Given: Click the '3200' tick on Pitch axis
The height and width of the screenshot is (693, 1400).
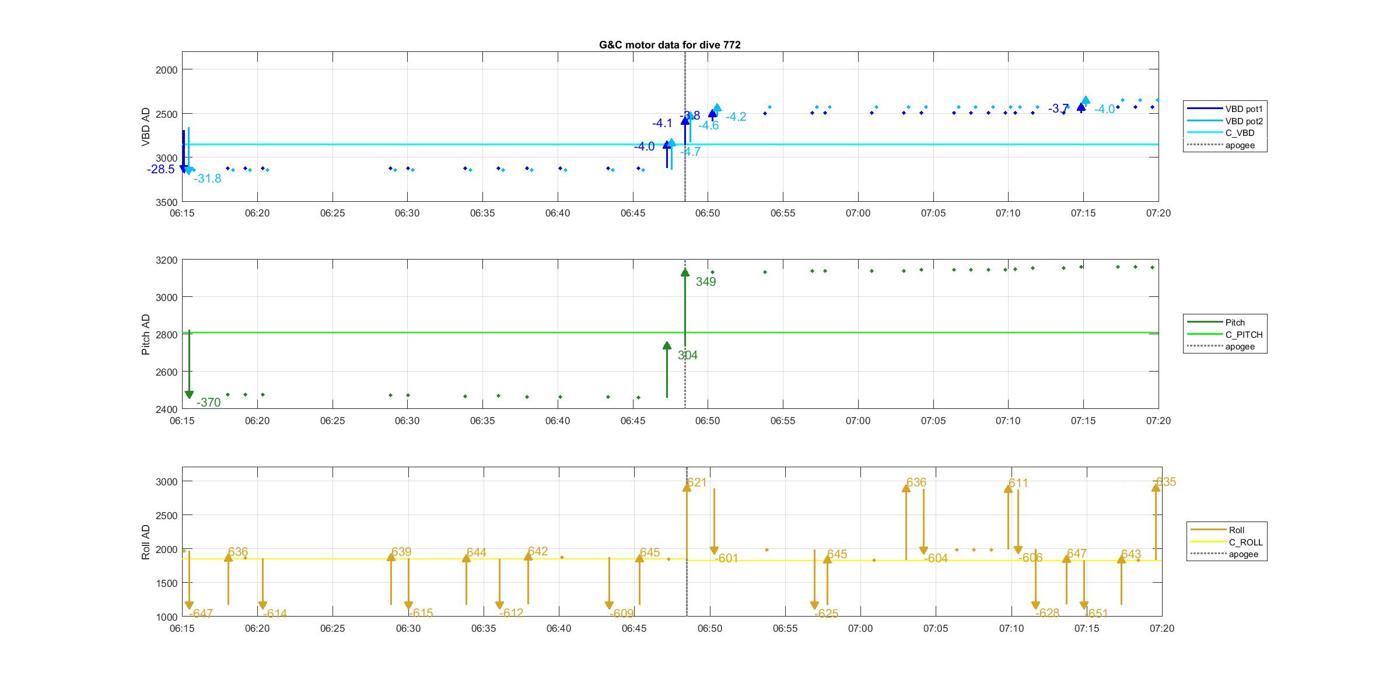Looking at the screenshot, I should click(x=166, y=260).
